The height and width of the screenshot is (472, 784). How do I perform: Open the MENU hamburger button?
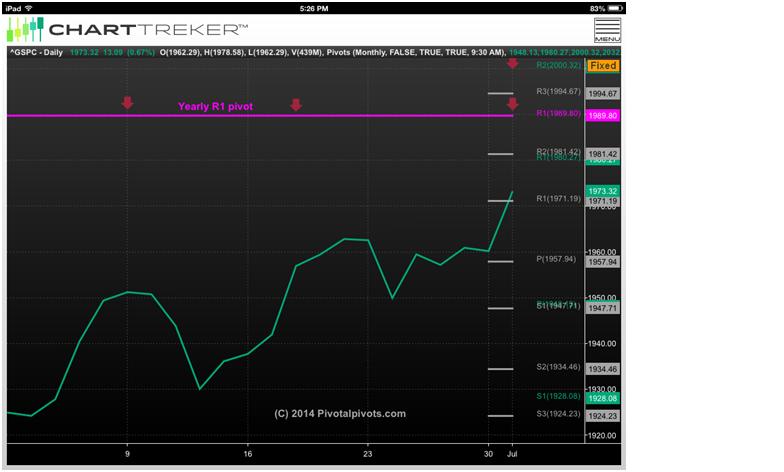click(607, 30)
